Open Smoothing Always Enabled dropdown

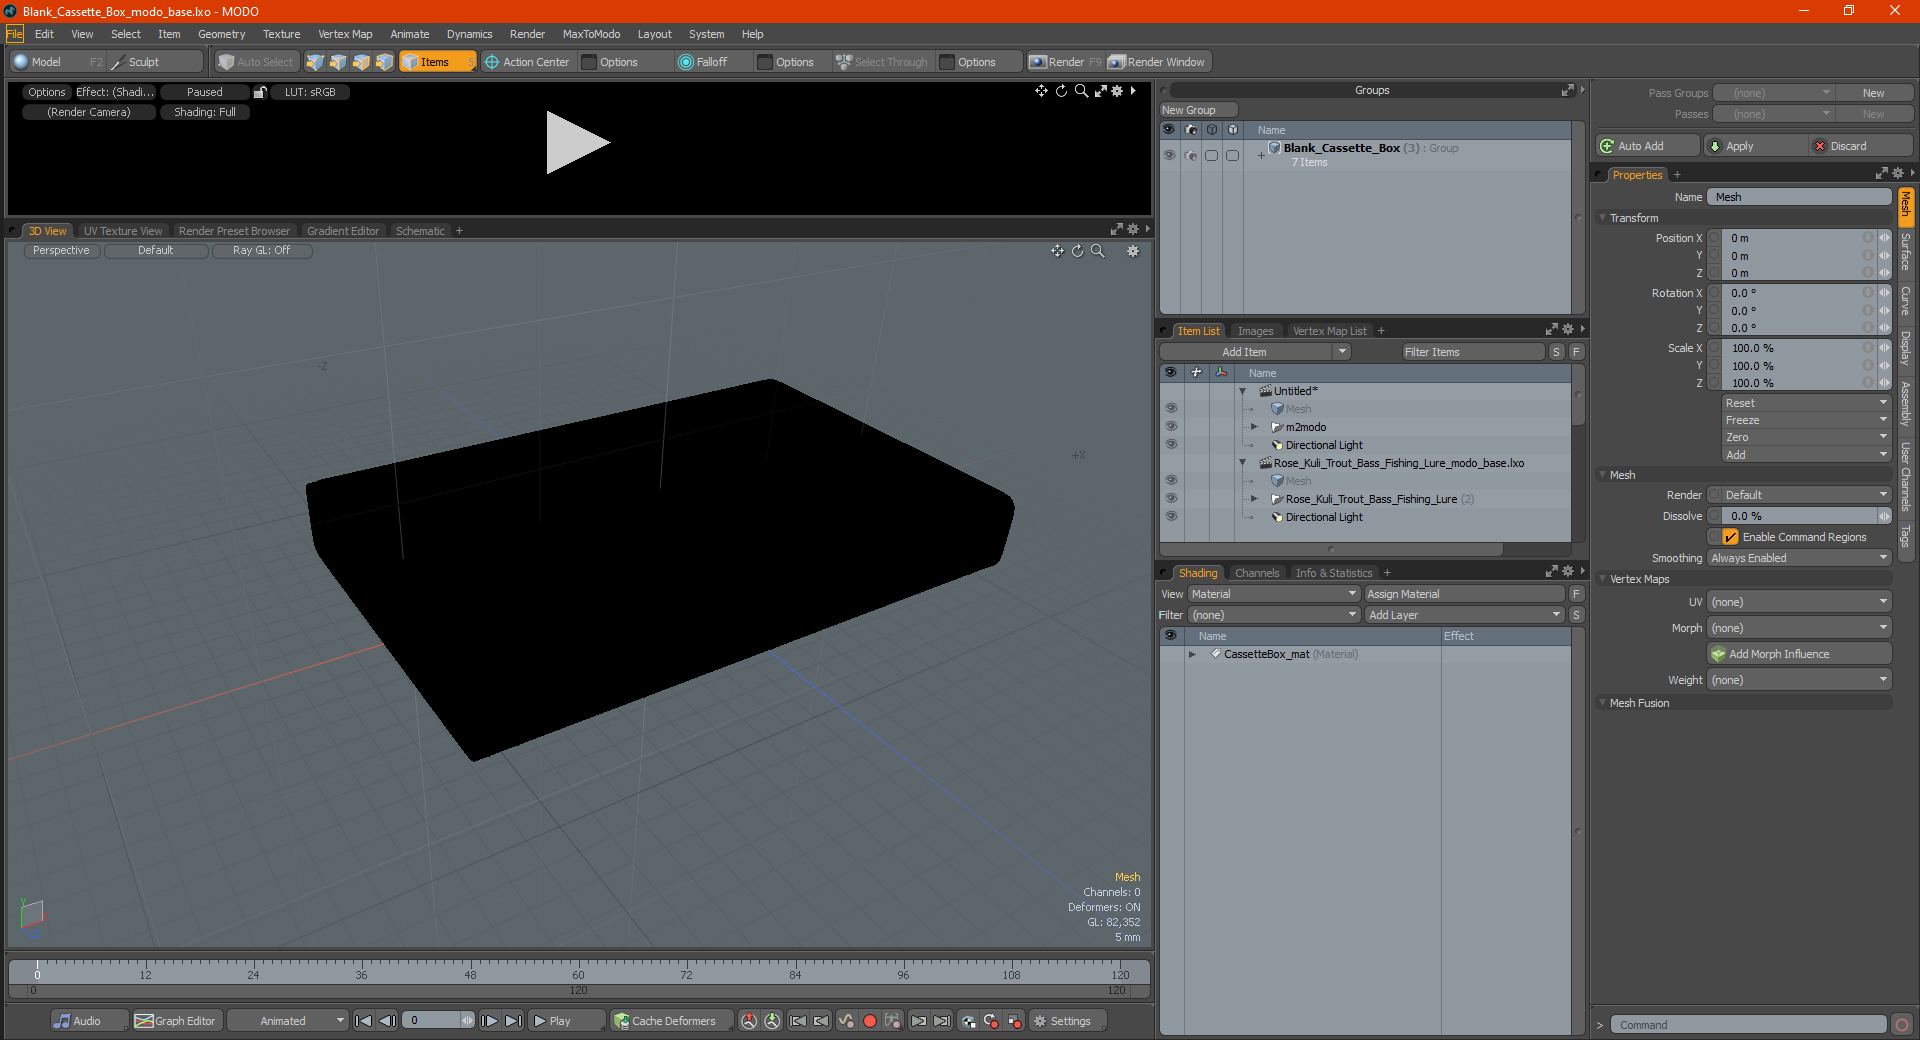(1799, 558)
